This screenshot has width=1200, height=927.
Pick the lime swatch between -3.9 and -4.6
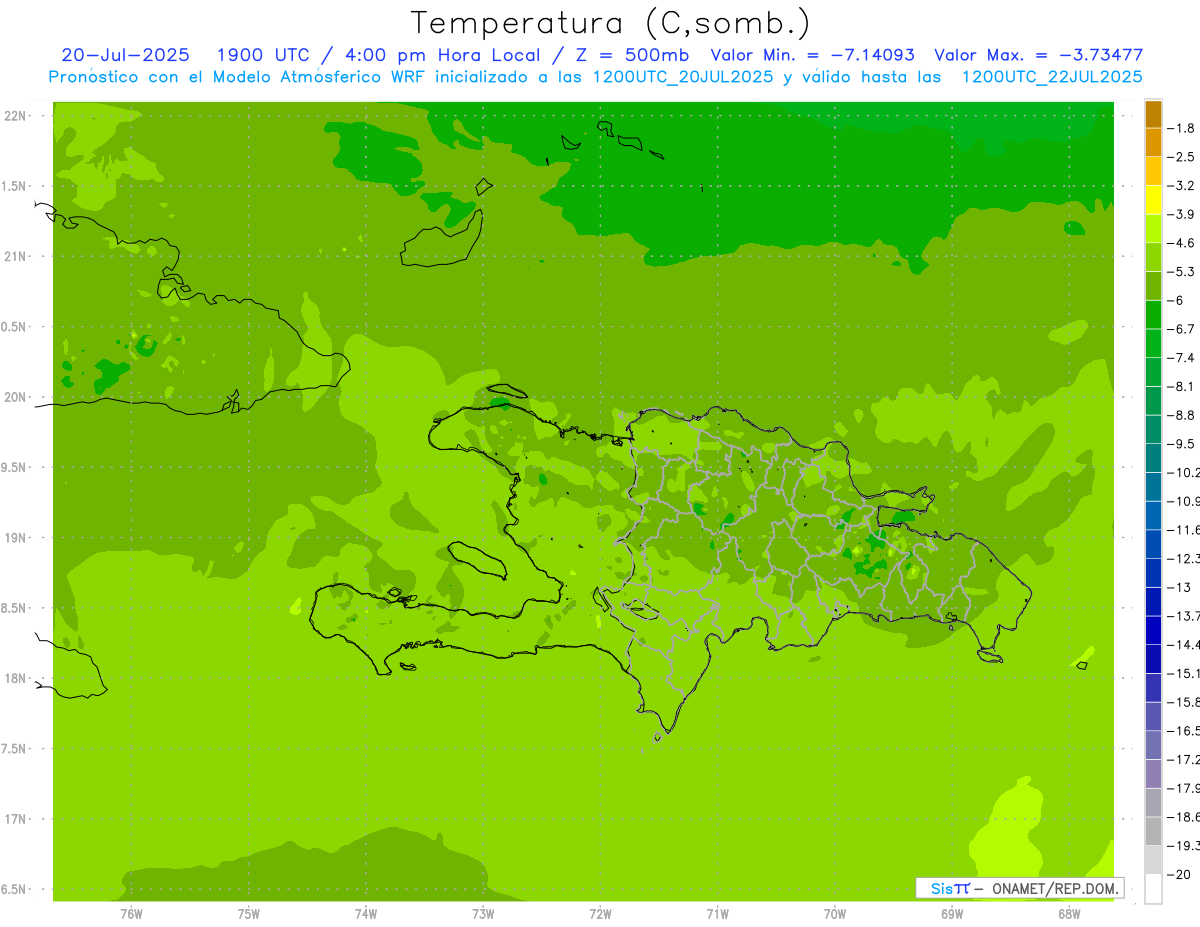point(1153,229)
